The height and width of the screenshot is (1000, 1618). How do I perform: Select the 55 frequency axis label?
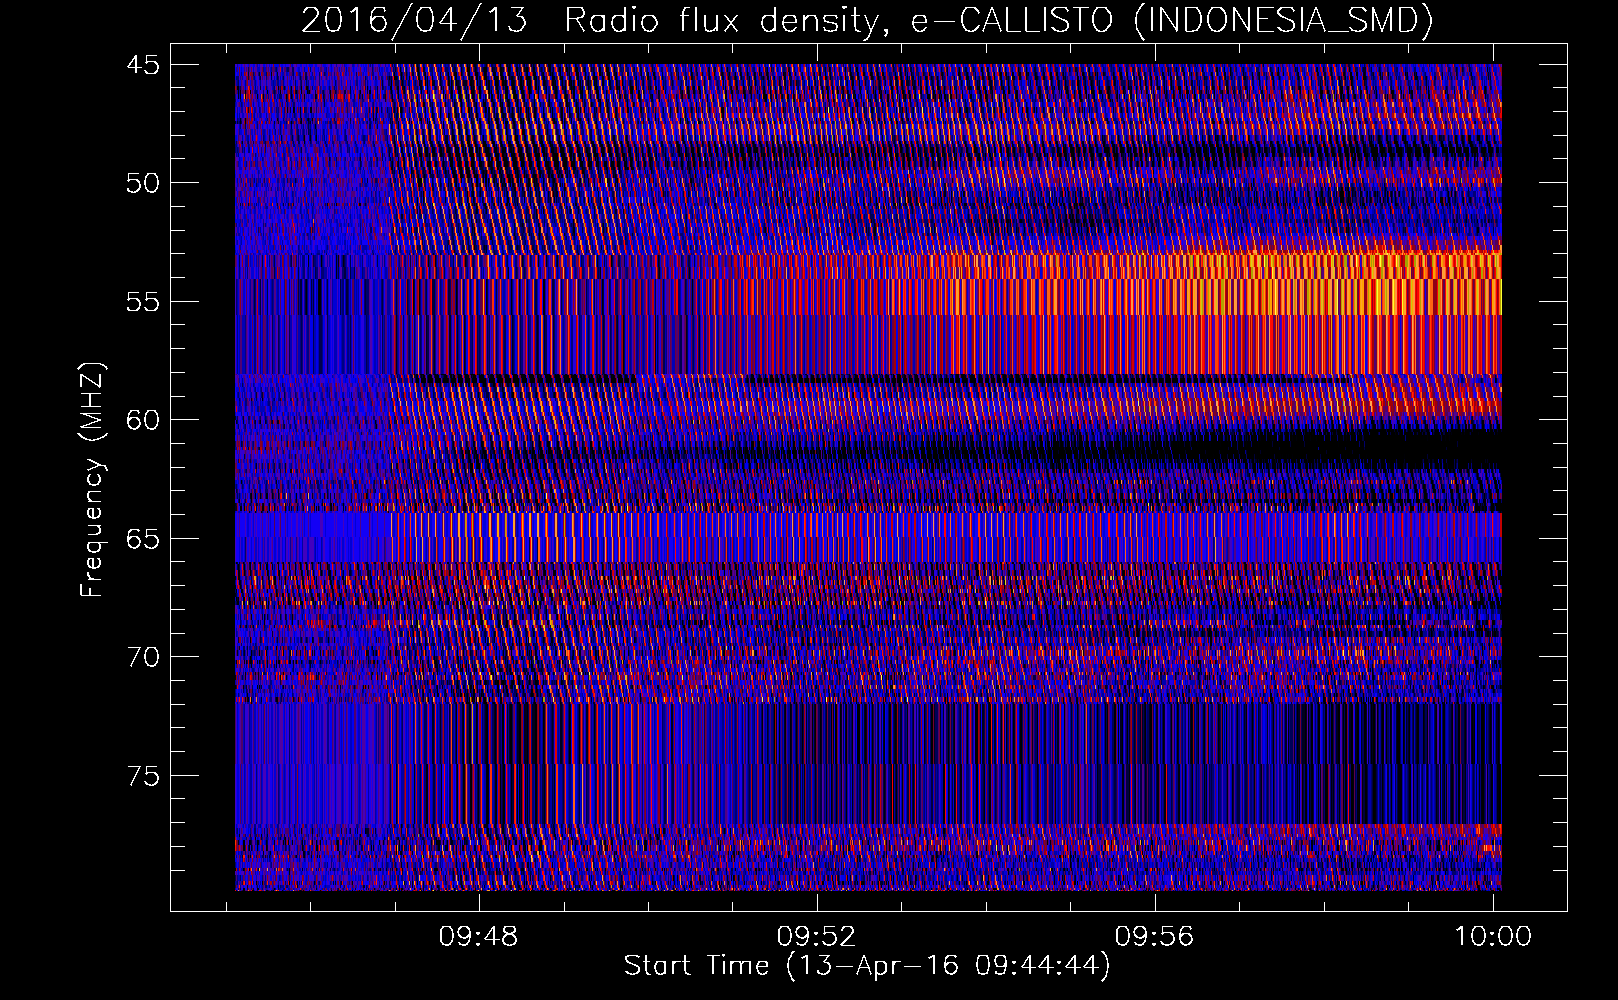(142, 302)
